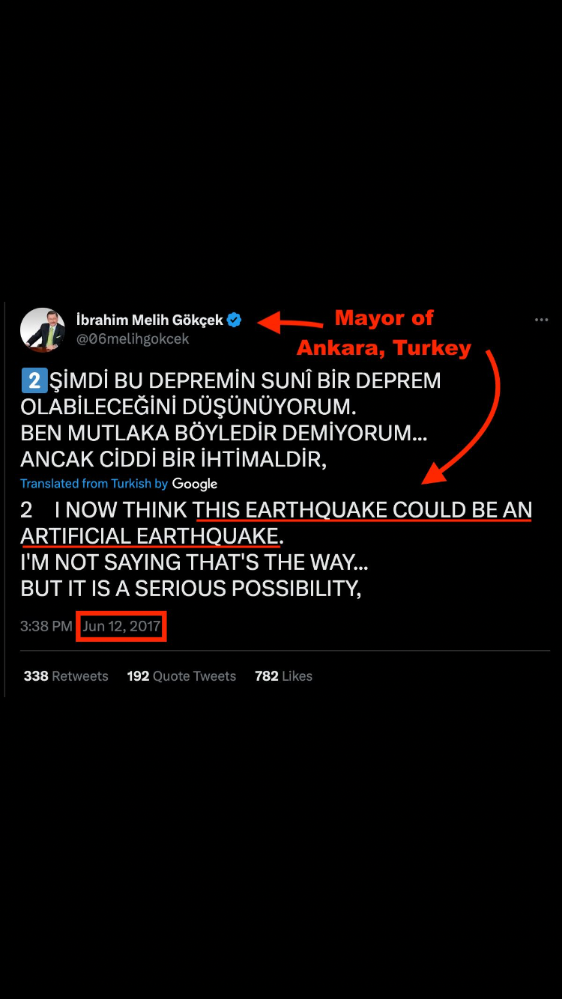Click İbrahim Melih Gökçek's profile avatar

(x=43, y=330)
